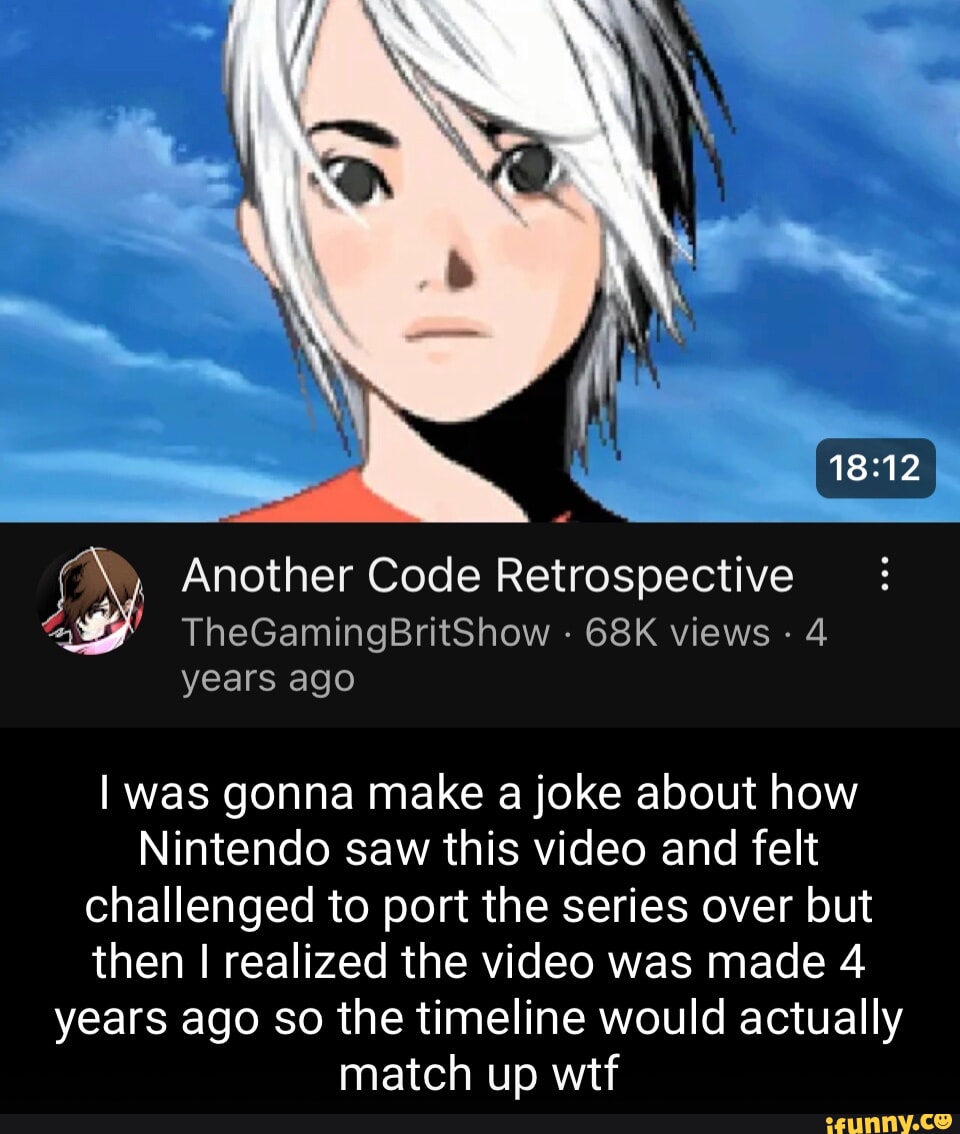Click the 18:12 video duration badge
Viewport: 960px width, 1134px height.
[x=875, y=468]
